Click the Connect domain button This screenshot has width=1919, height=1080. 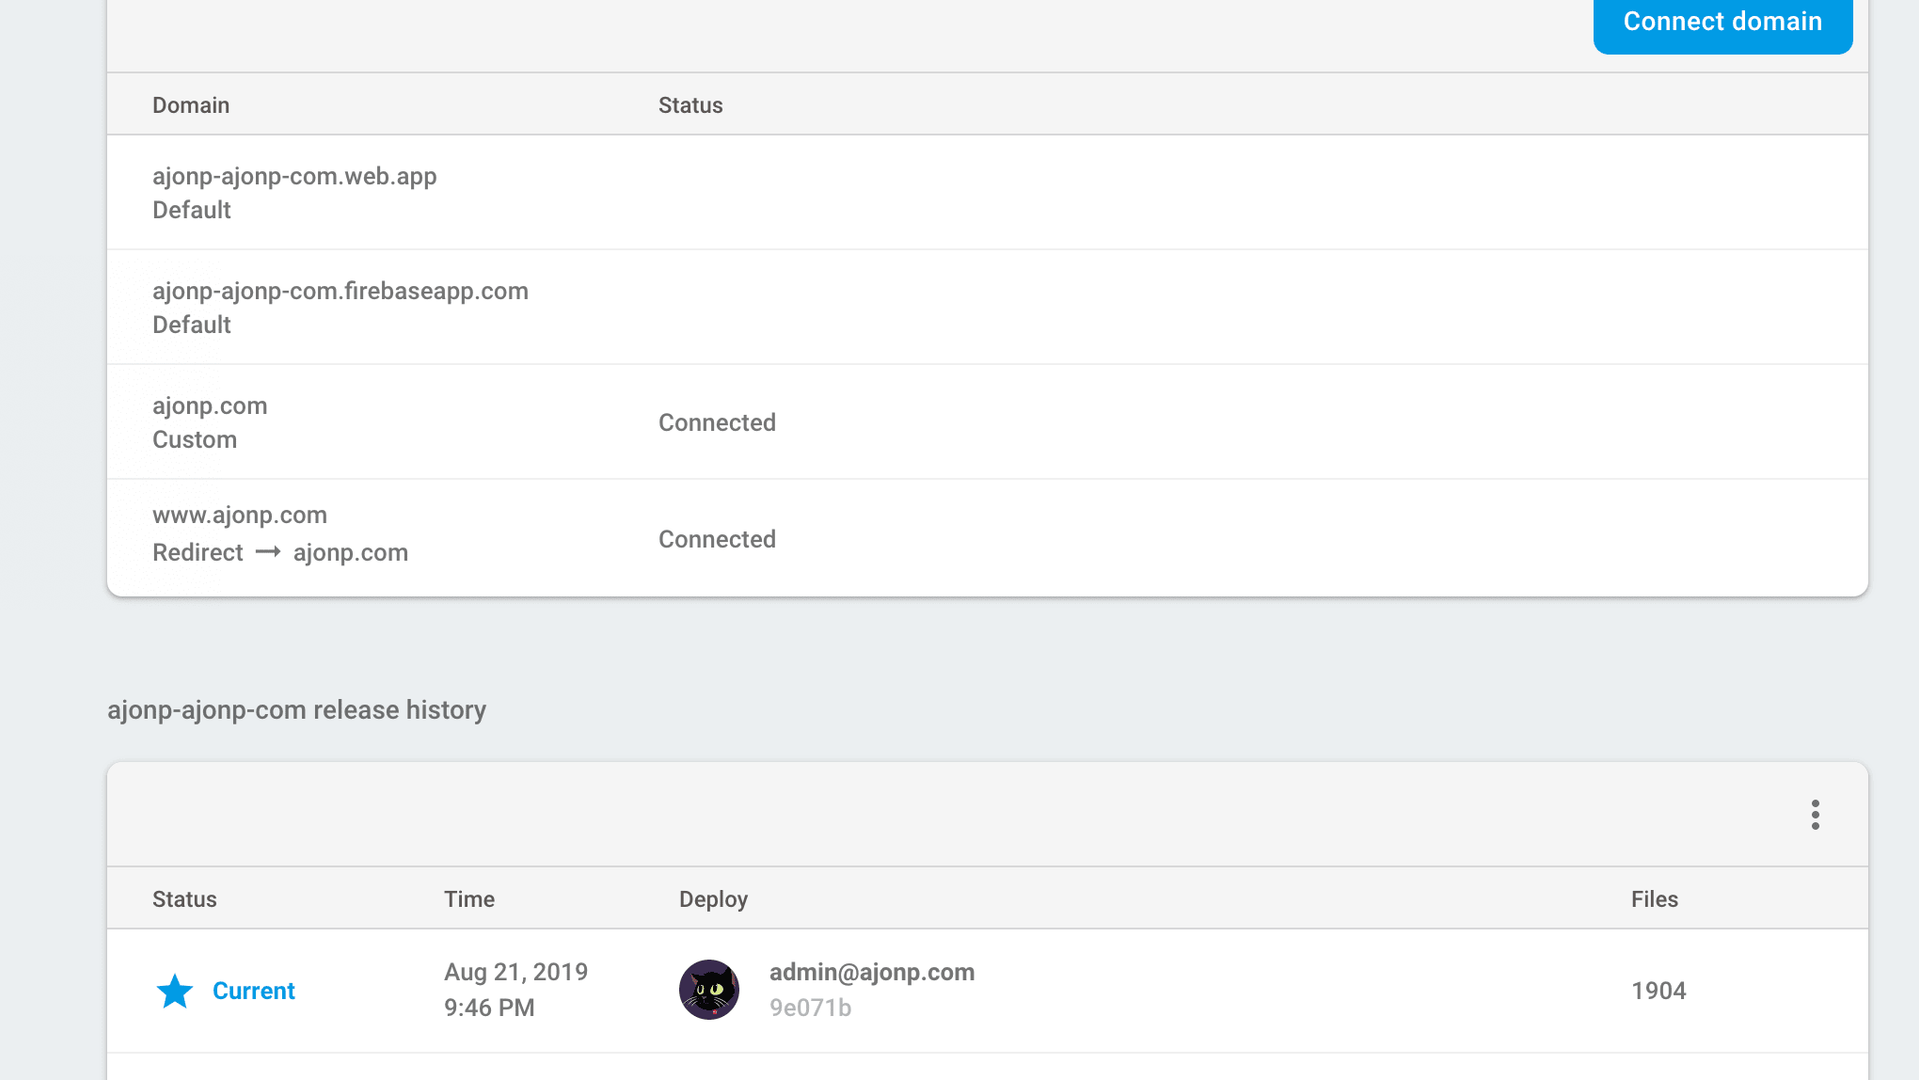1722,22
